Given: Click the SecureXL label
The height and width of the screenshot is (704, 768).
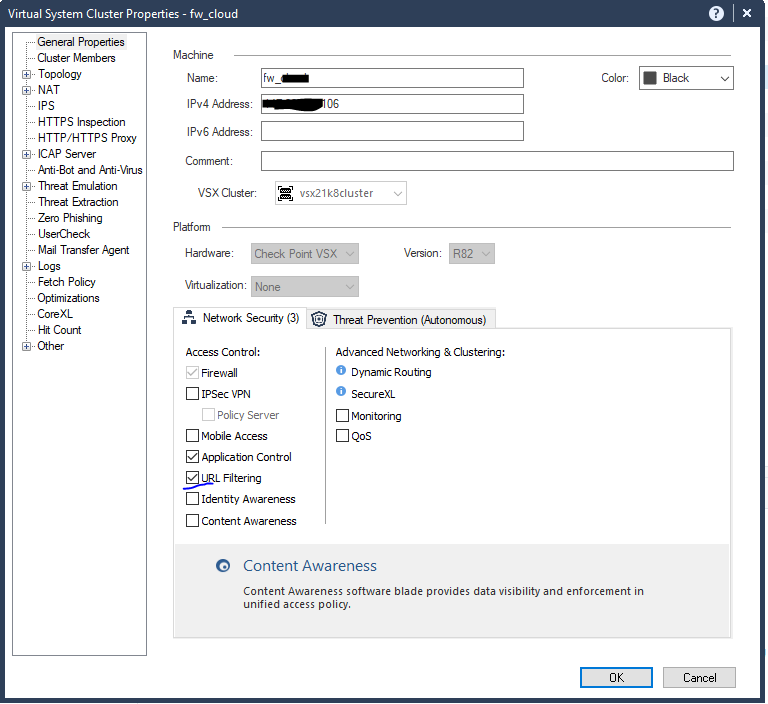Looking at the screenshot, I should point(373,394).
